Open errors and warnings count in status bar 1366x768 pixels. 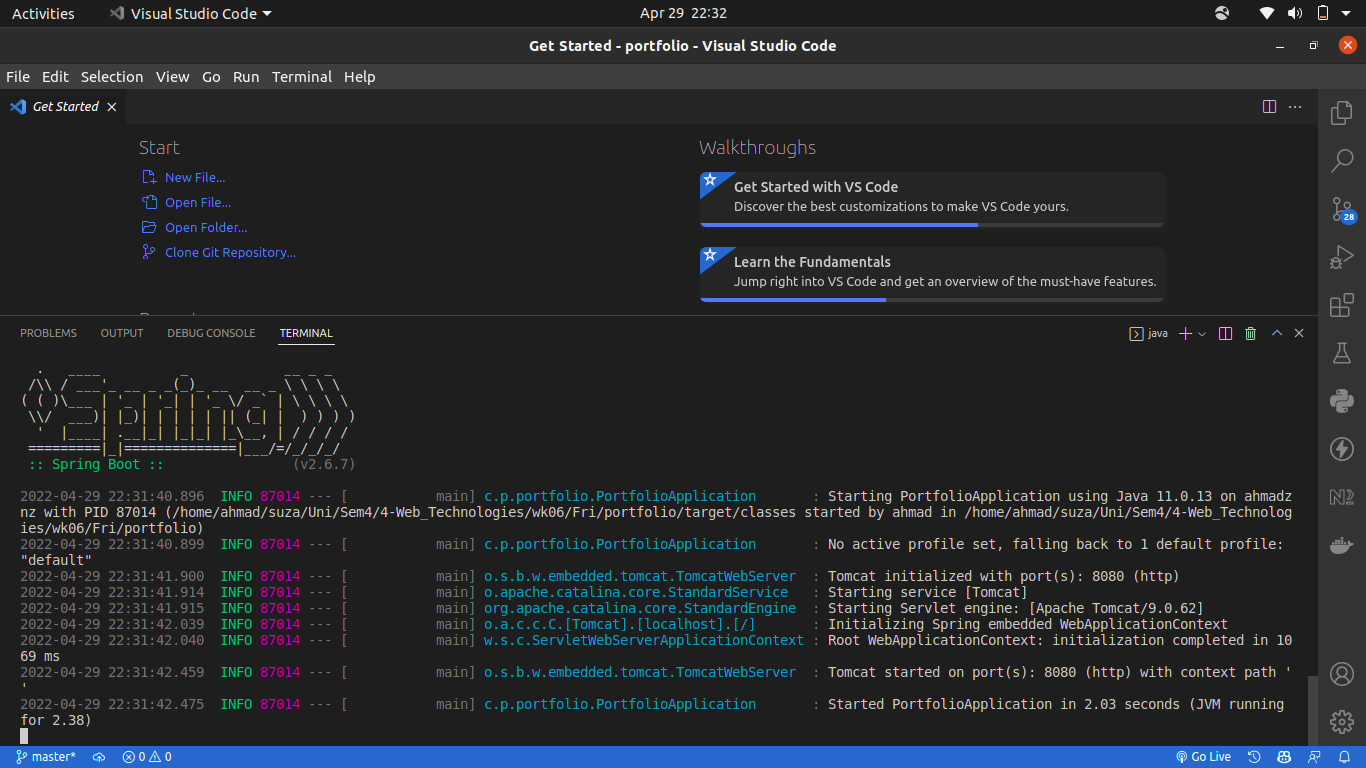coord(147,757)
